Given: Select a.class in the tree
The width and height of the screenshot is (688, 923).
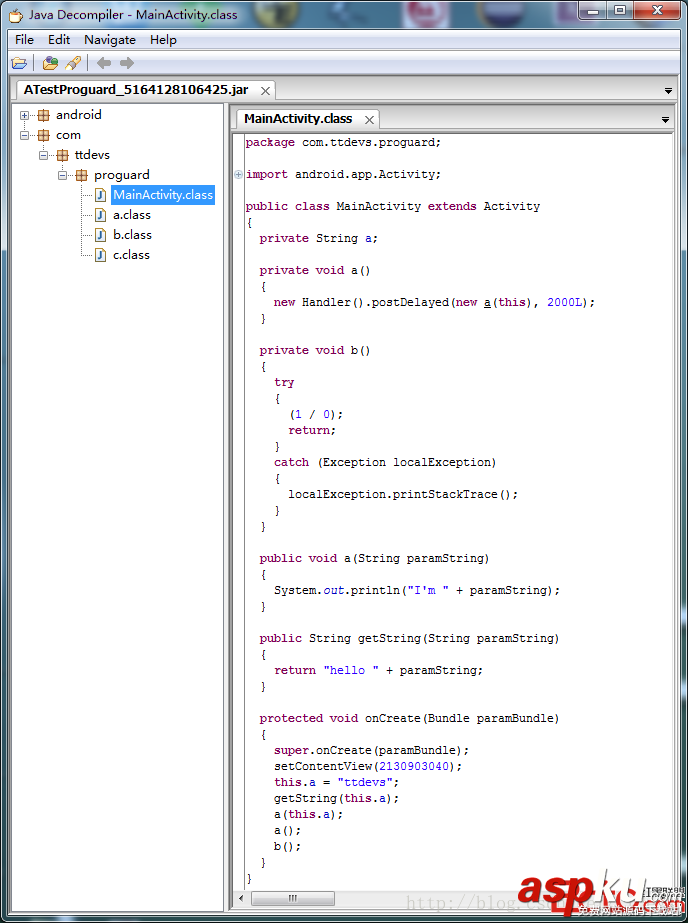Looking at the screenshot, I should pos(131,215).
